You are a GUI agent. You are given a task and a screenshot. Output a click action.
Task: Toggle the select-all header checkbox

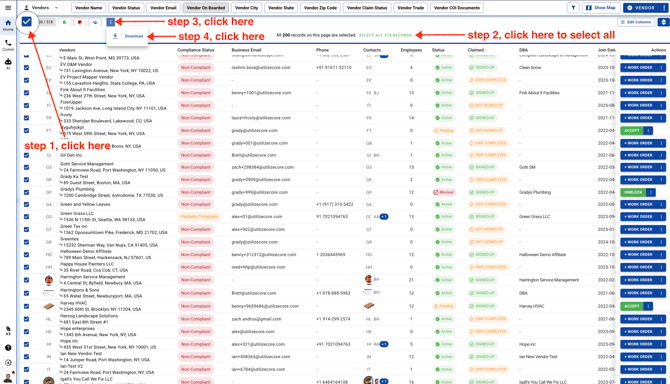[26, 21]
